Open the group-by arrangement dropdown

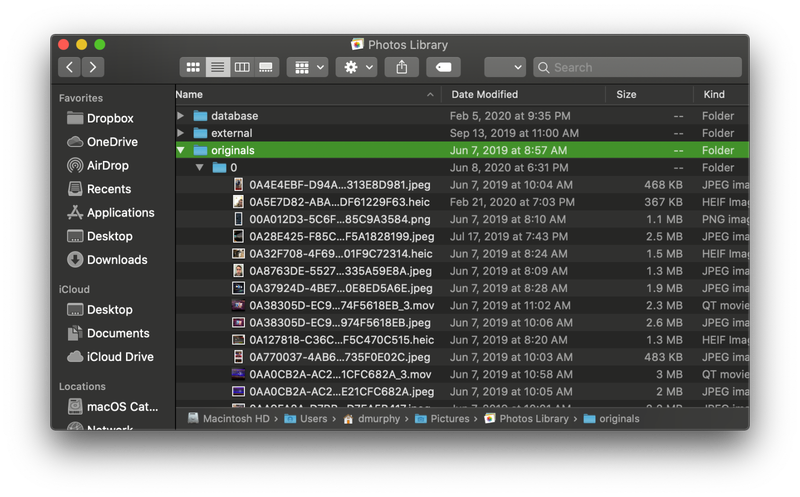coord(307,67)
